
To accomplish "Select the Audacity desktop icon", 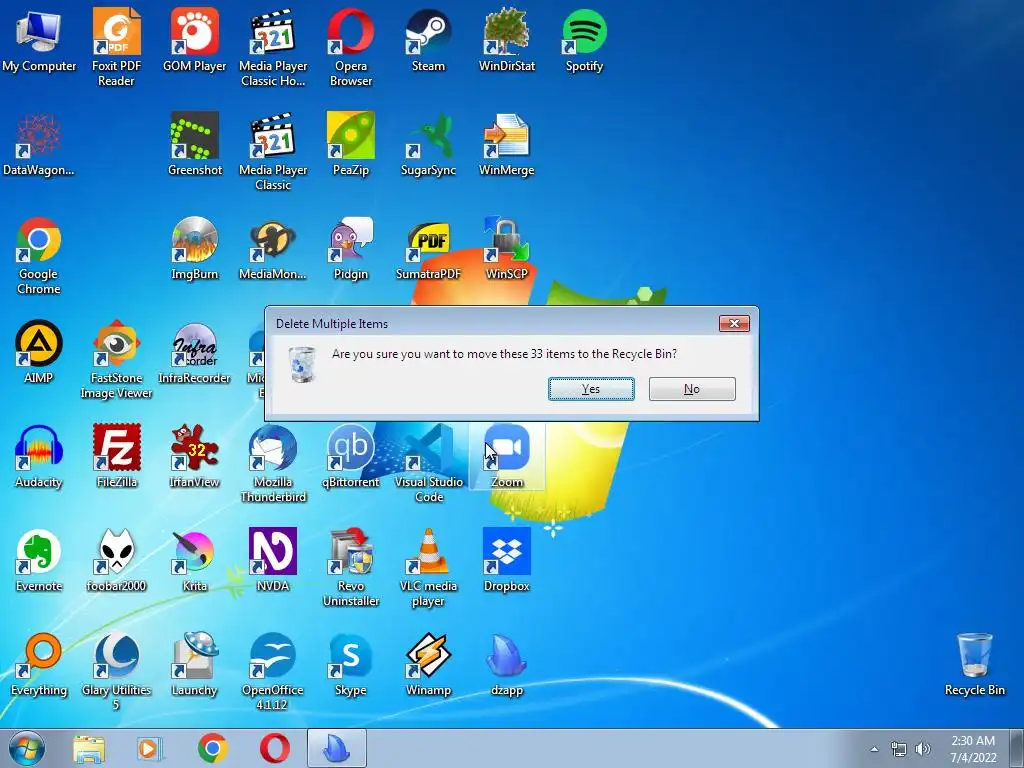I will [x=39, y=457].
